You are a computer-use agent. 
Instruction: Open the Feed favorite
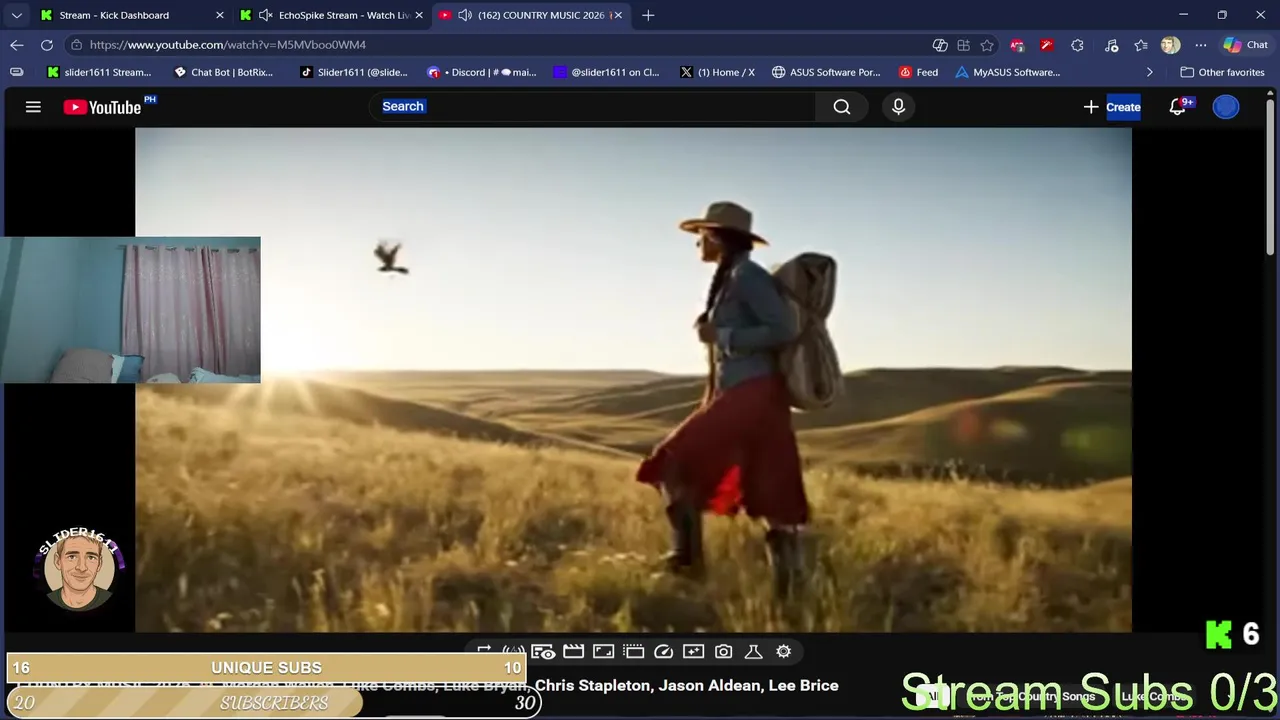pyautogui.click(x=918, y=72)
